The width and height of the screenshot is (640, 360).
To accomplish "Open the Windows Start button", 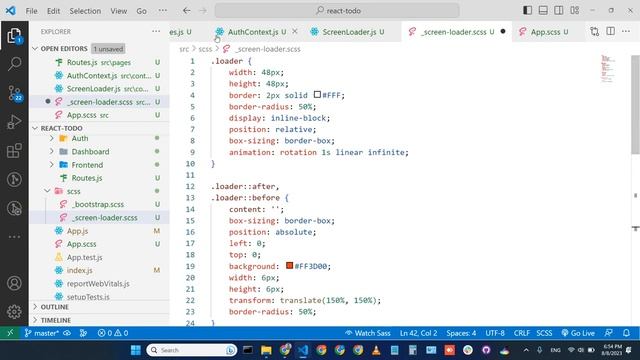I will [136, 350].
